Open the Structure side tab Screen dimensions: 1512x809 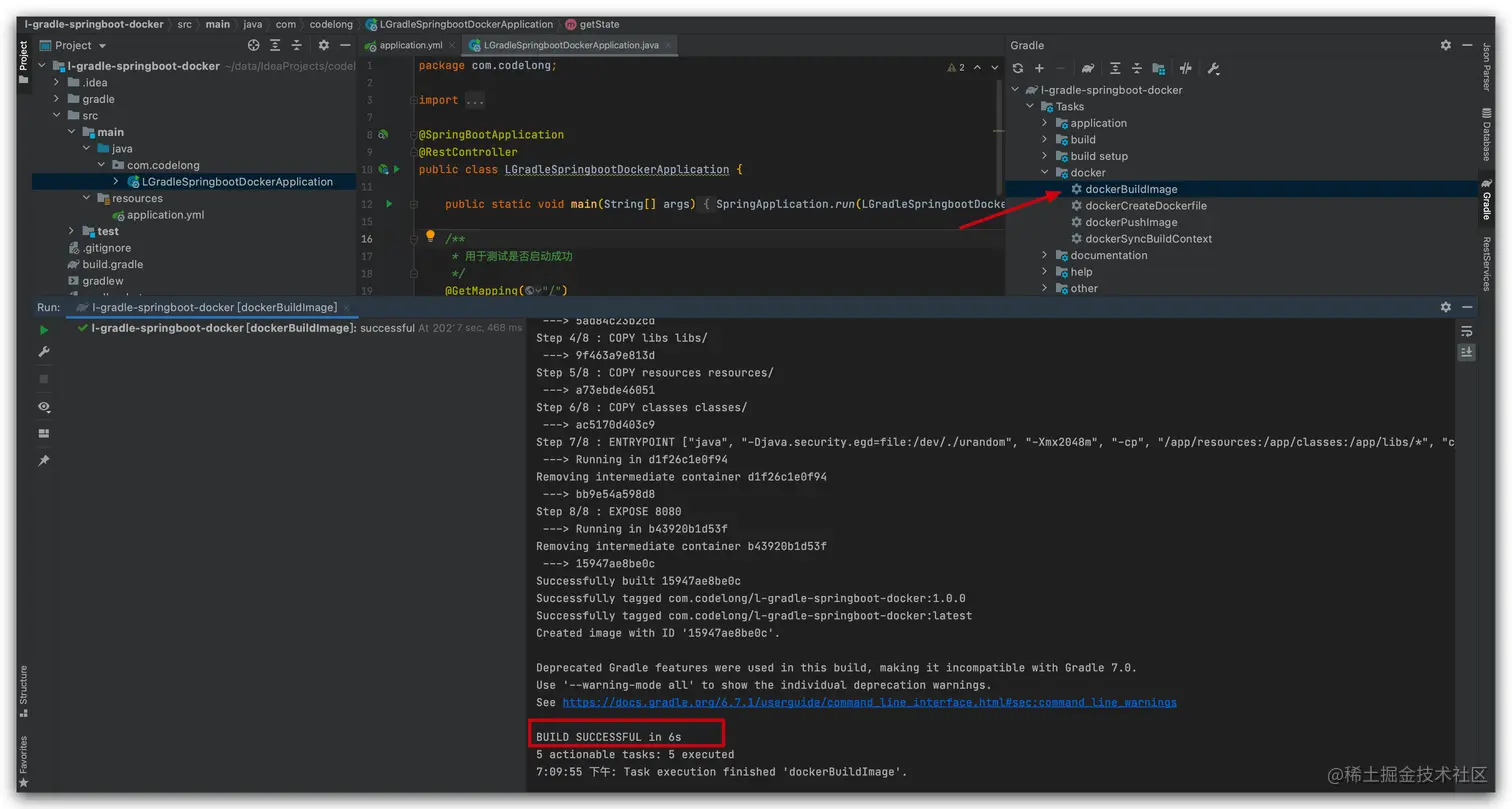coord(24,690)
